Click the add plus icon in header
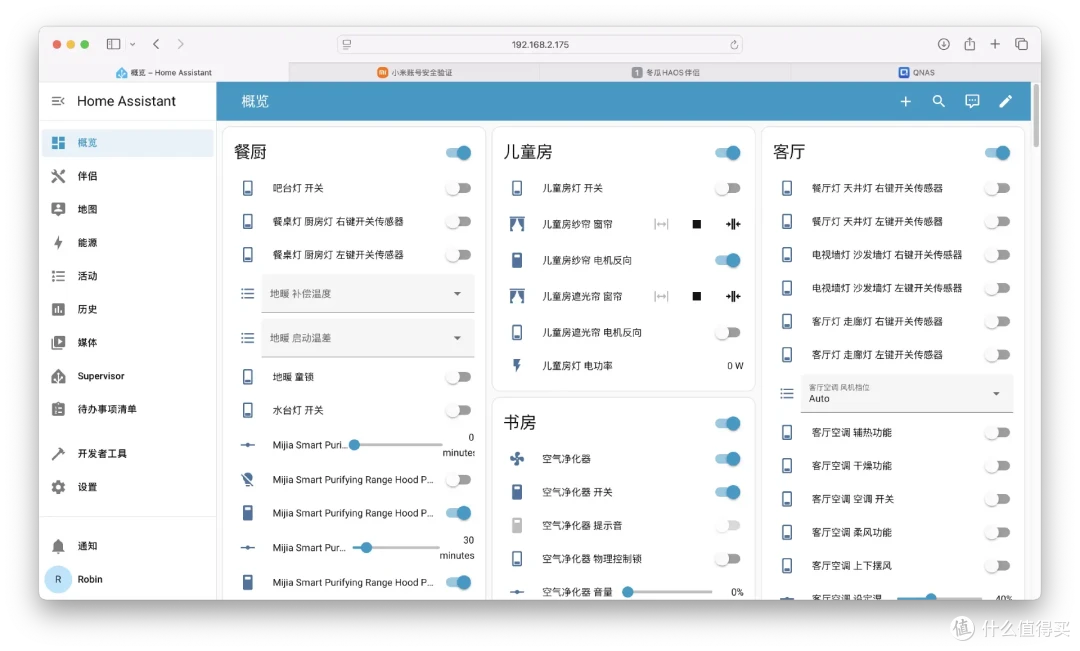This screenshot has width=1080, height=651. click(x=905, y=101)
